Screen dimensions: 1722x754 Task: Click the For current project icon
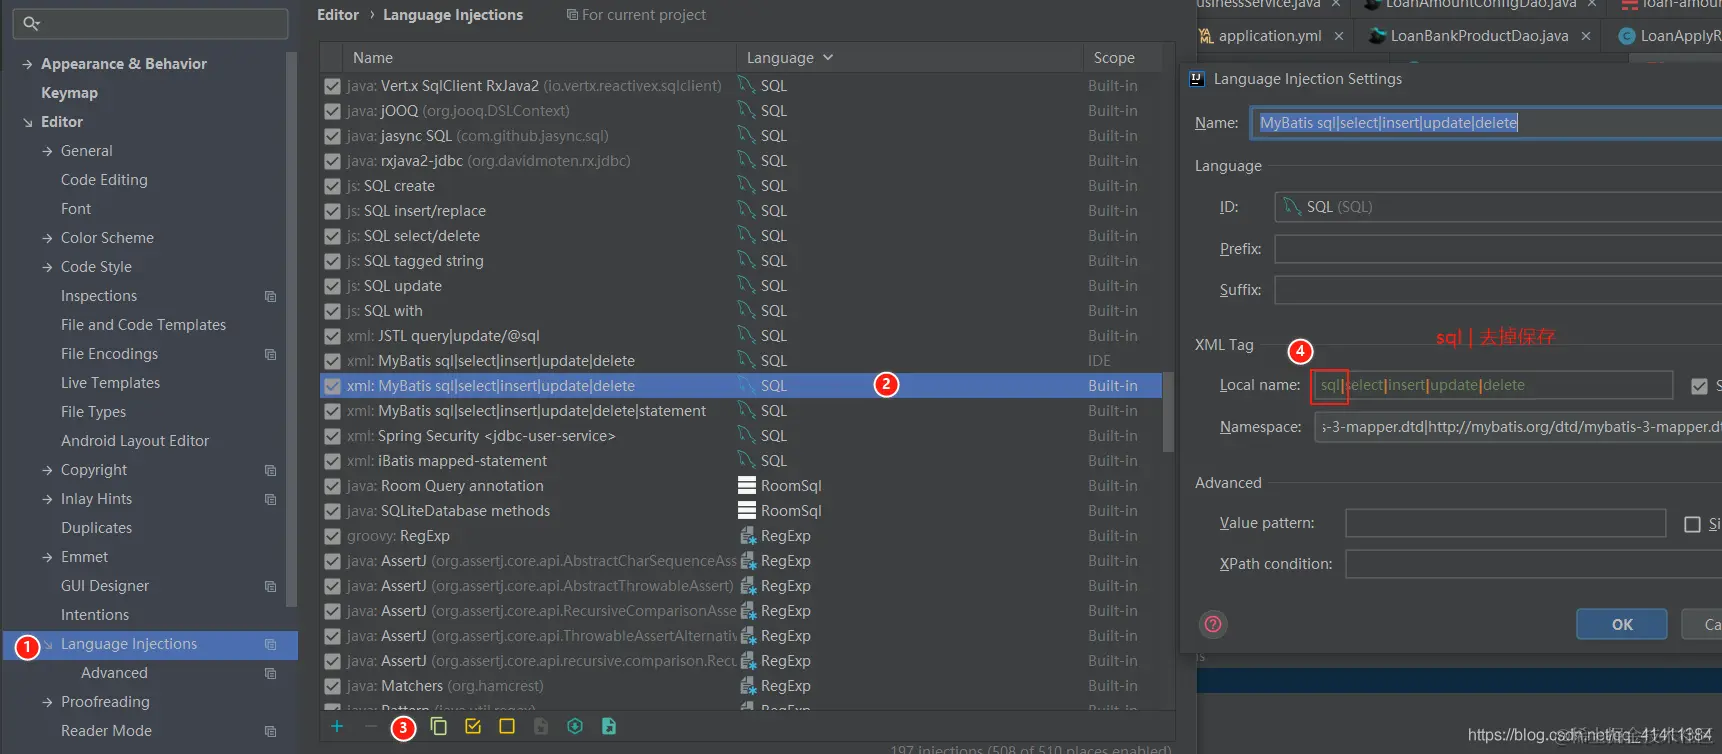click(572, 15)
